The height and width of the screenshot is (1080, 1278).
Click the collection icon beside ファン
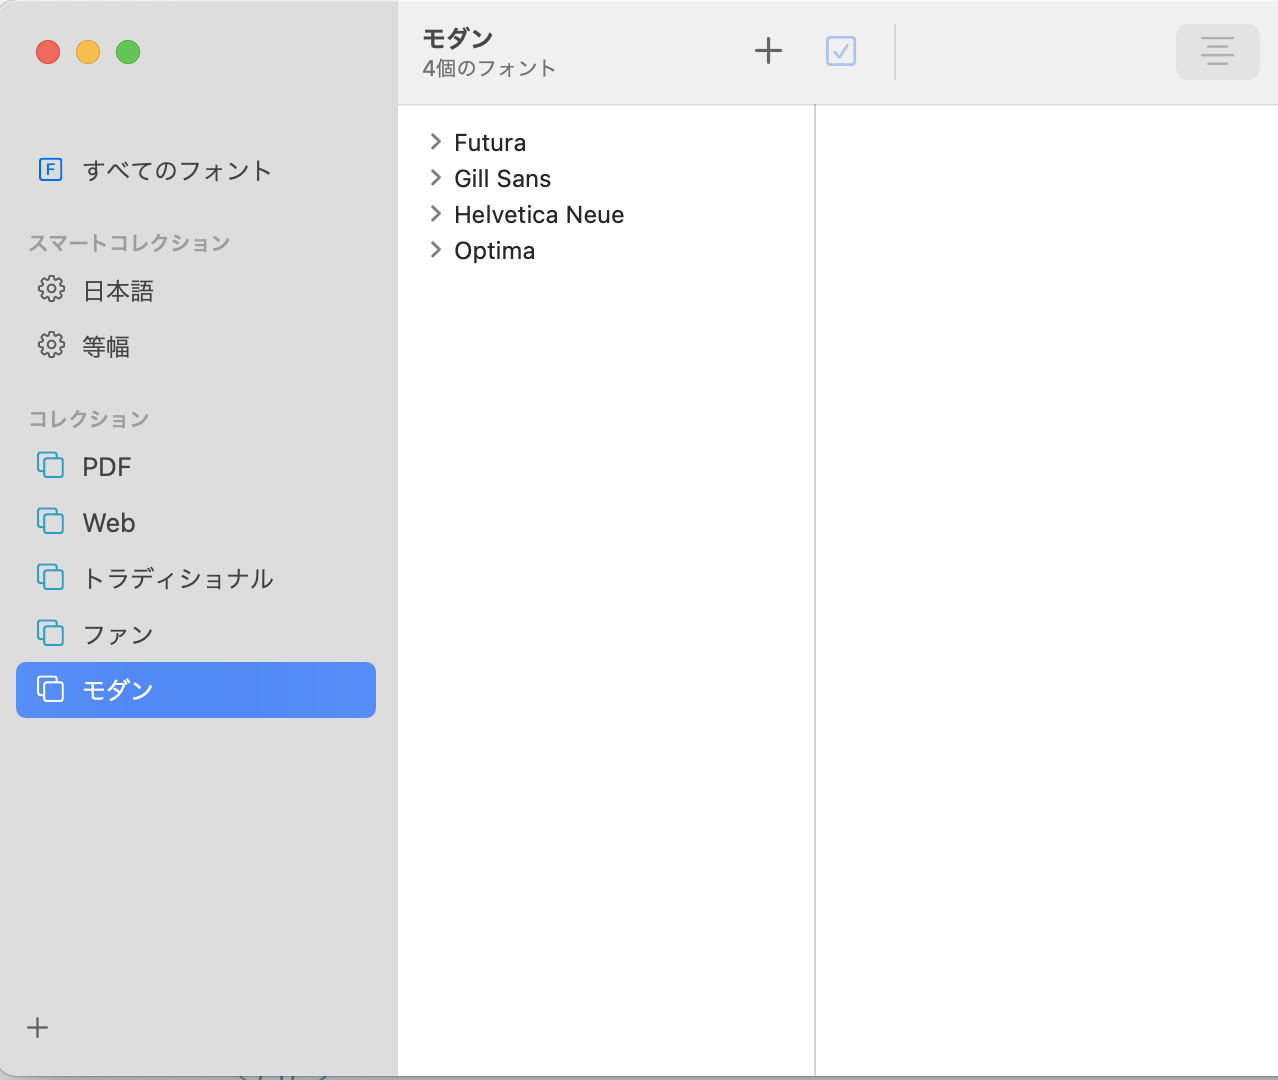[x=50, y=633]
